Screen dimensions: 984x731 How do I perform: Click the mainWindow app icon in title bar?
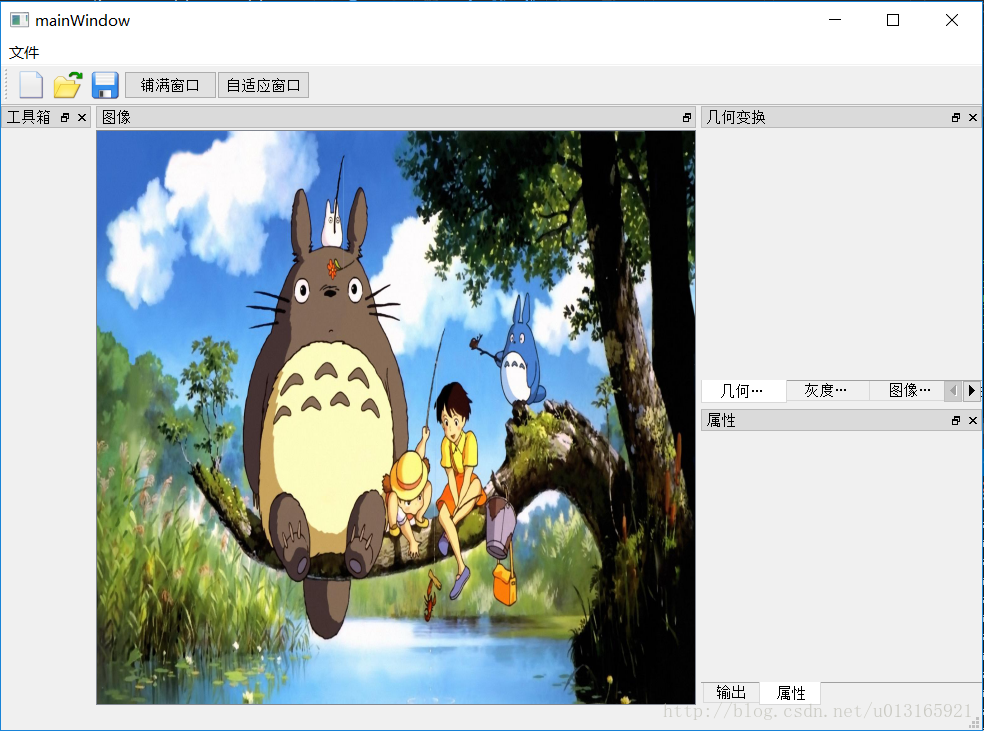pos(19,20)
